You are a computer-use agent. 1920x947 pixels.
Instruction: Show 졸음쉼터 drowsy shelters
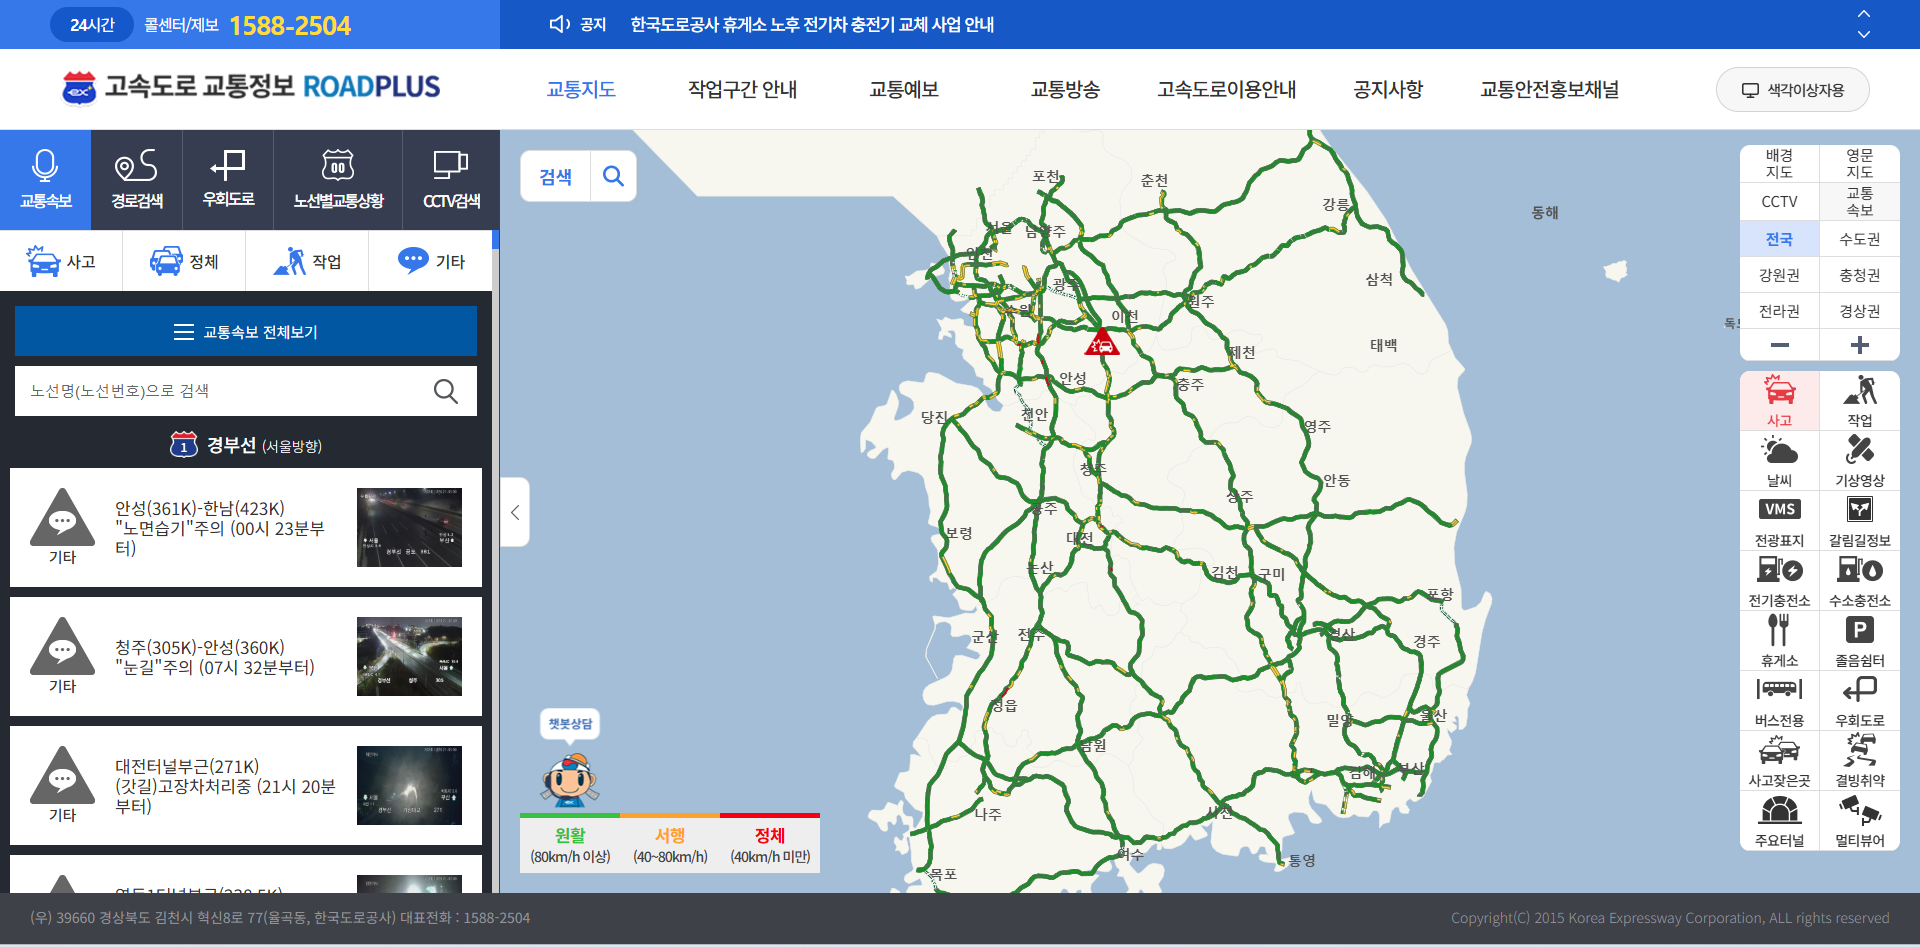(x=1859, y=641)
